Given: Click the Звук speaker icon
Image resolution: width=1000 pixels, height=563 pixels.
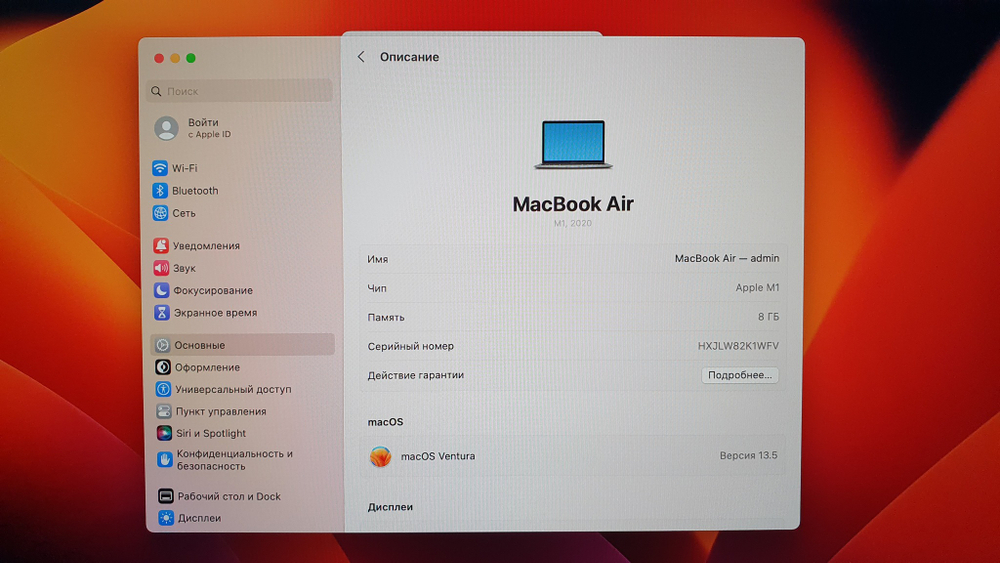Looking at the screenshot, I should coord(161,268).
